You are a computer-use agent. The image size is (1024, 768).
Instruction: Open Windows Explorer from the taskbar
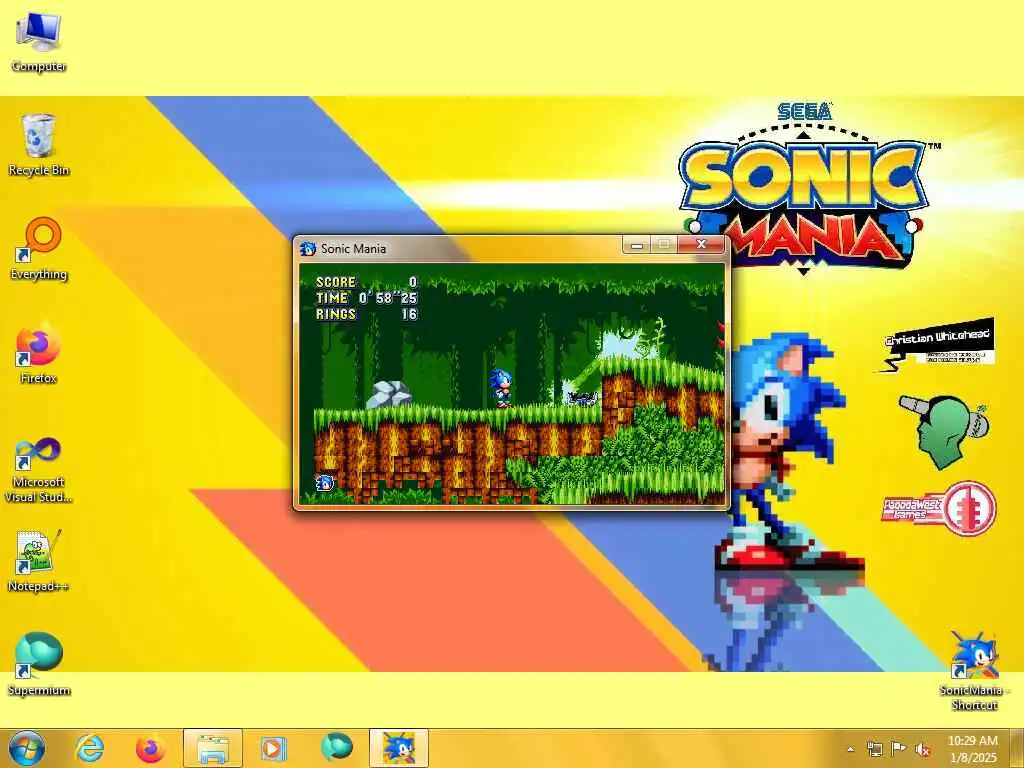(x=213, y=748)
